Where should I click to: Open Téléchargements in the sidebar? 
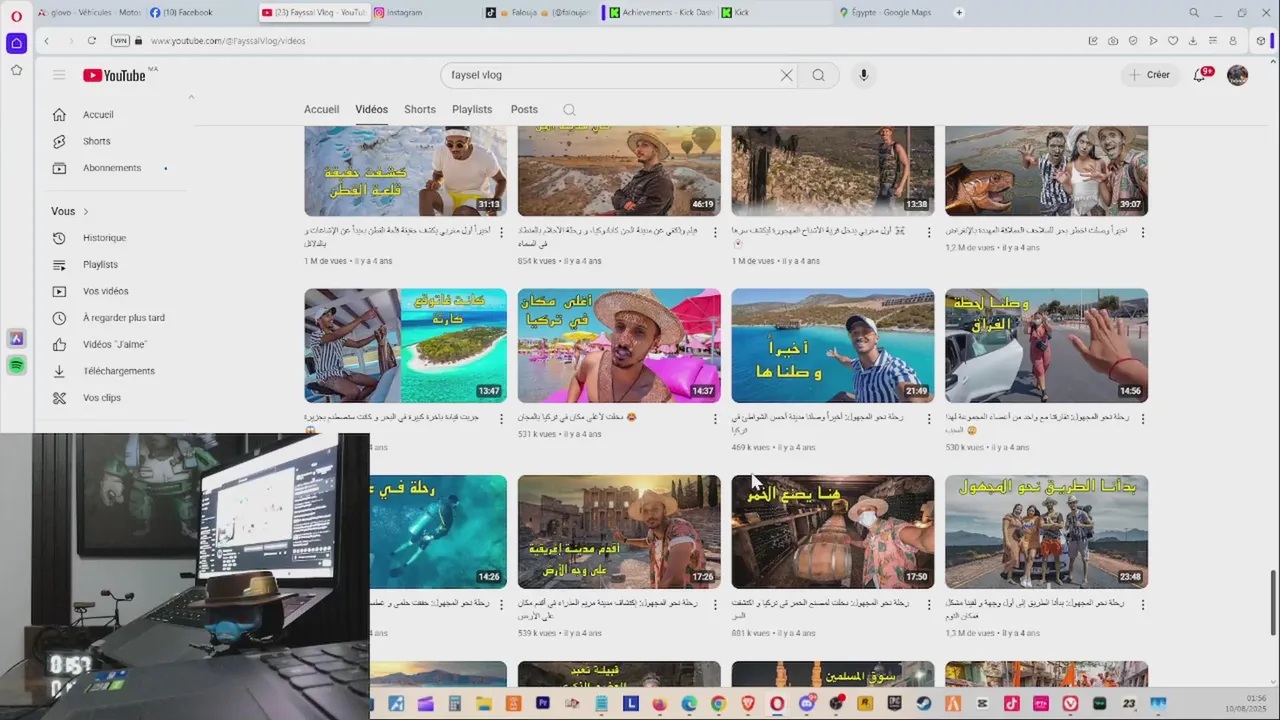118,371
